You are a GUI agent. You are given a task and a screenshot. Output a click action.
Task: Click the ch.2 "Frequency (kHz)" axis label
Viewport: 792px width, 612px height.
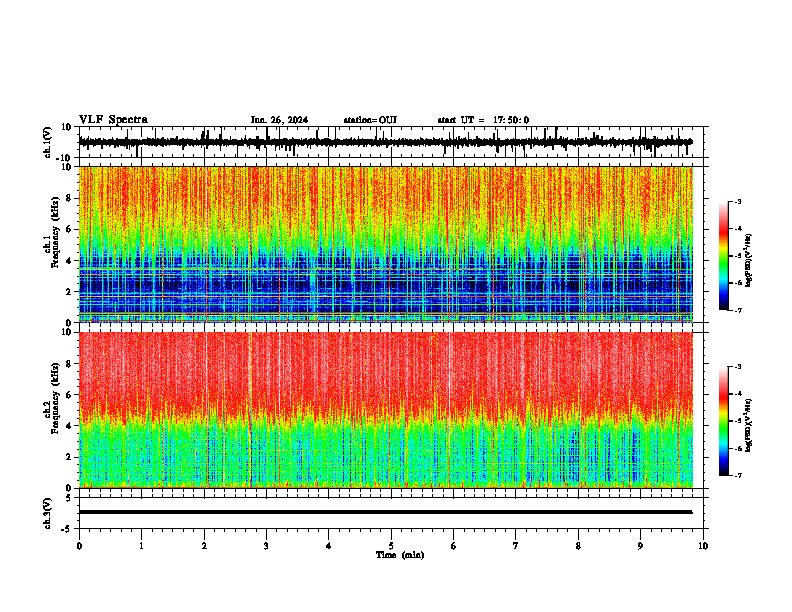(55, 398)
